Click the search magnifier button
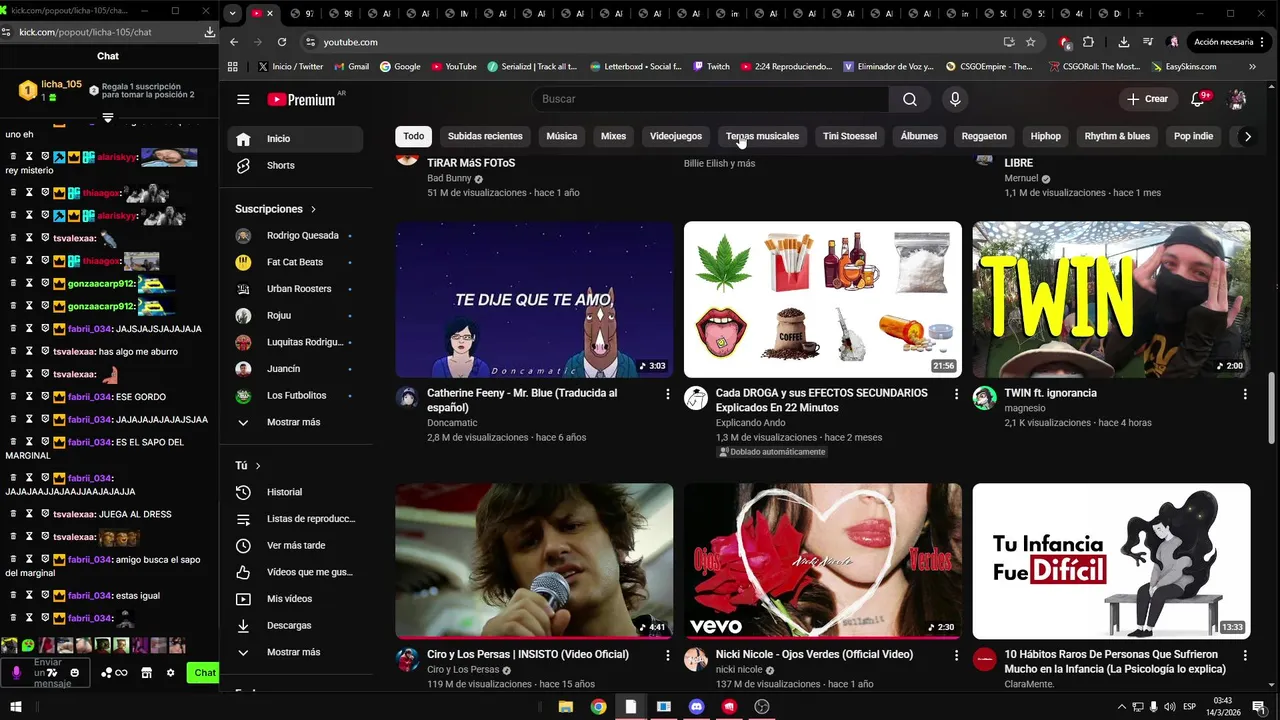Image resolution: width=1280 pixels, height=720 pixels. pos(909,99)
